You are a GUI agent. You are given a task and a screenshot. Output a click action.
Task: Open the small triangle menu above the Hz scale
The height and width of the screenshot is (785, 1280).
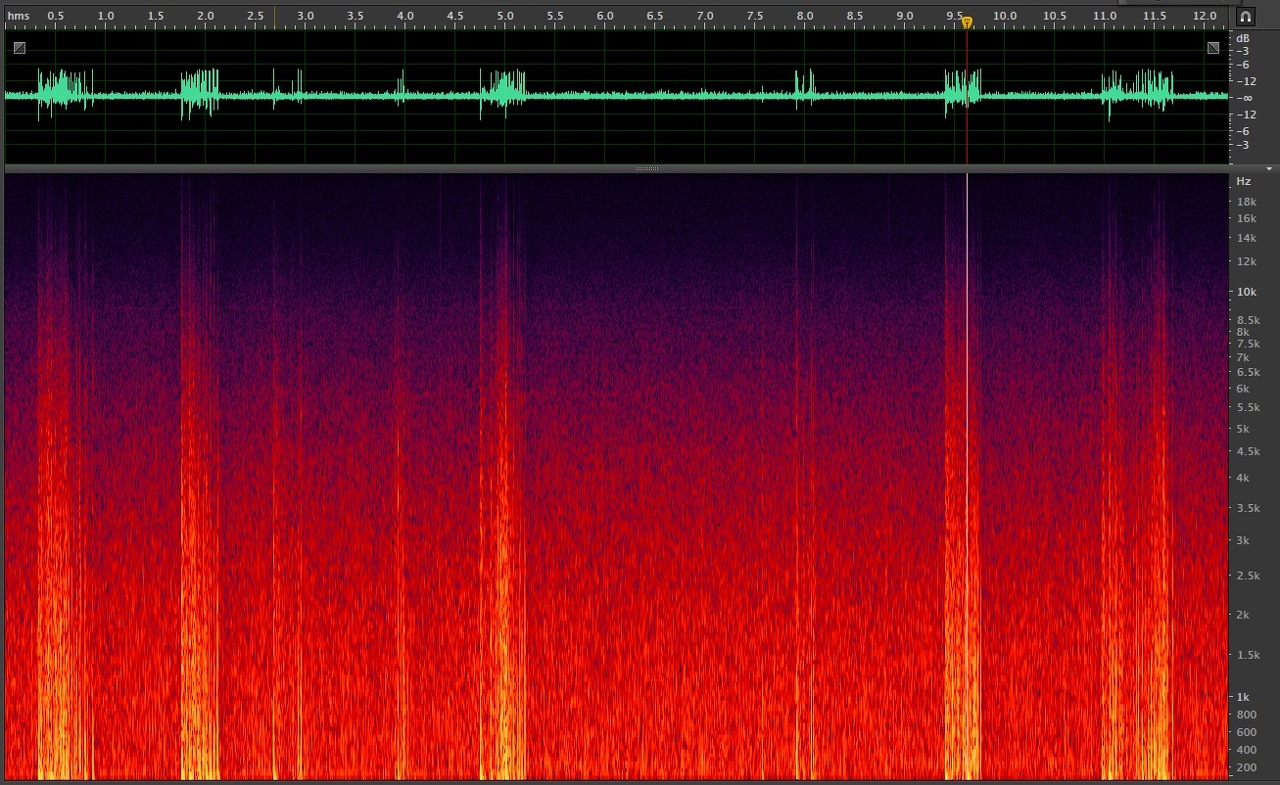[x=1269, y=169]
